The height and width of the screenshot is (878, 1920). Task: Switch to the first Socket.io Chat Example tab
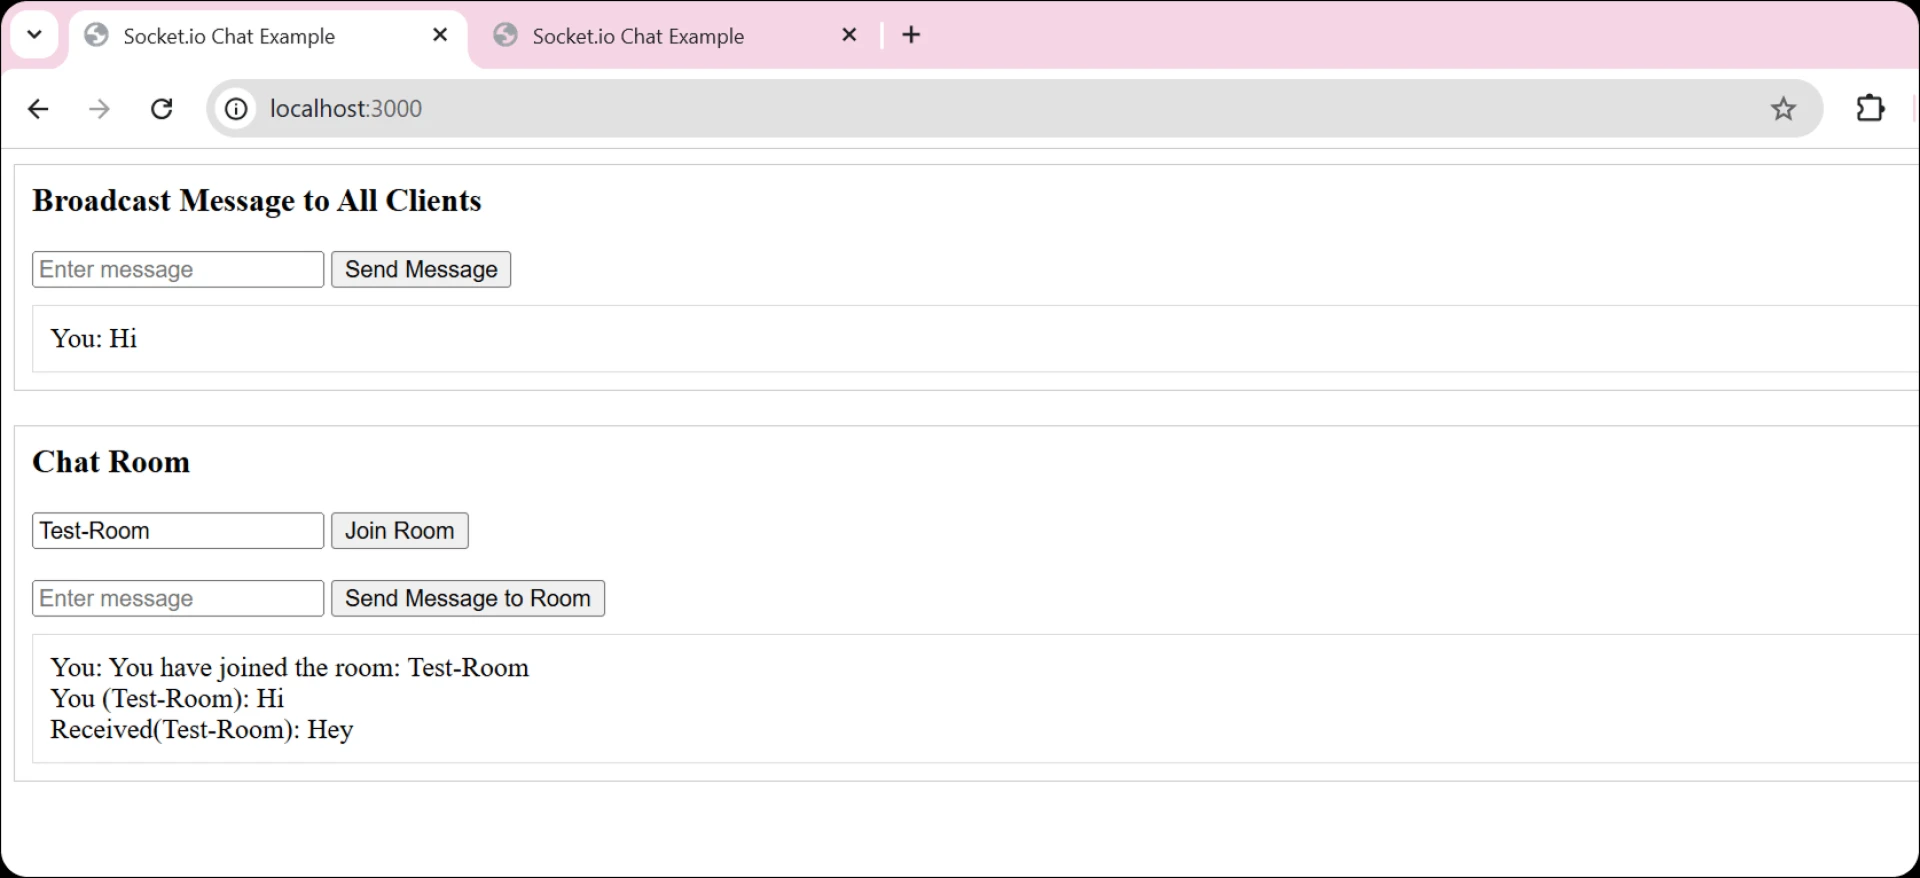(268, 38)
